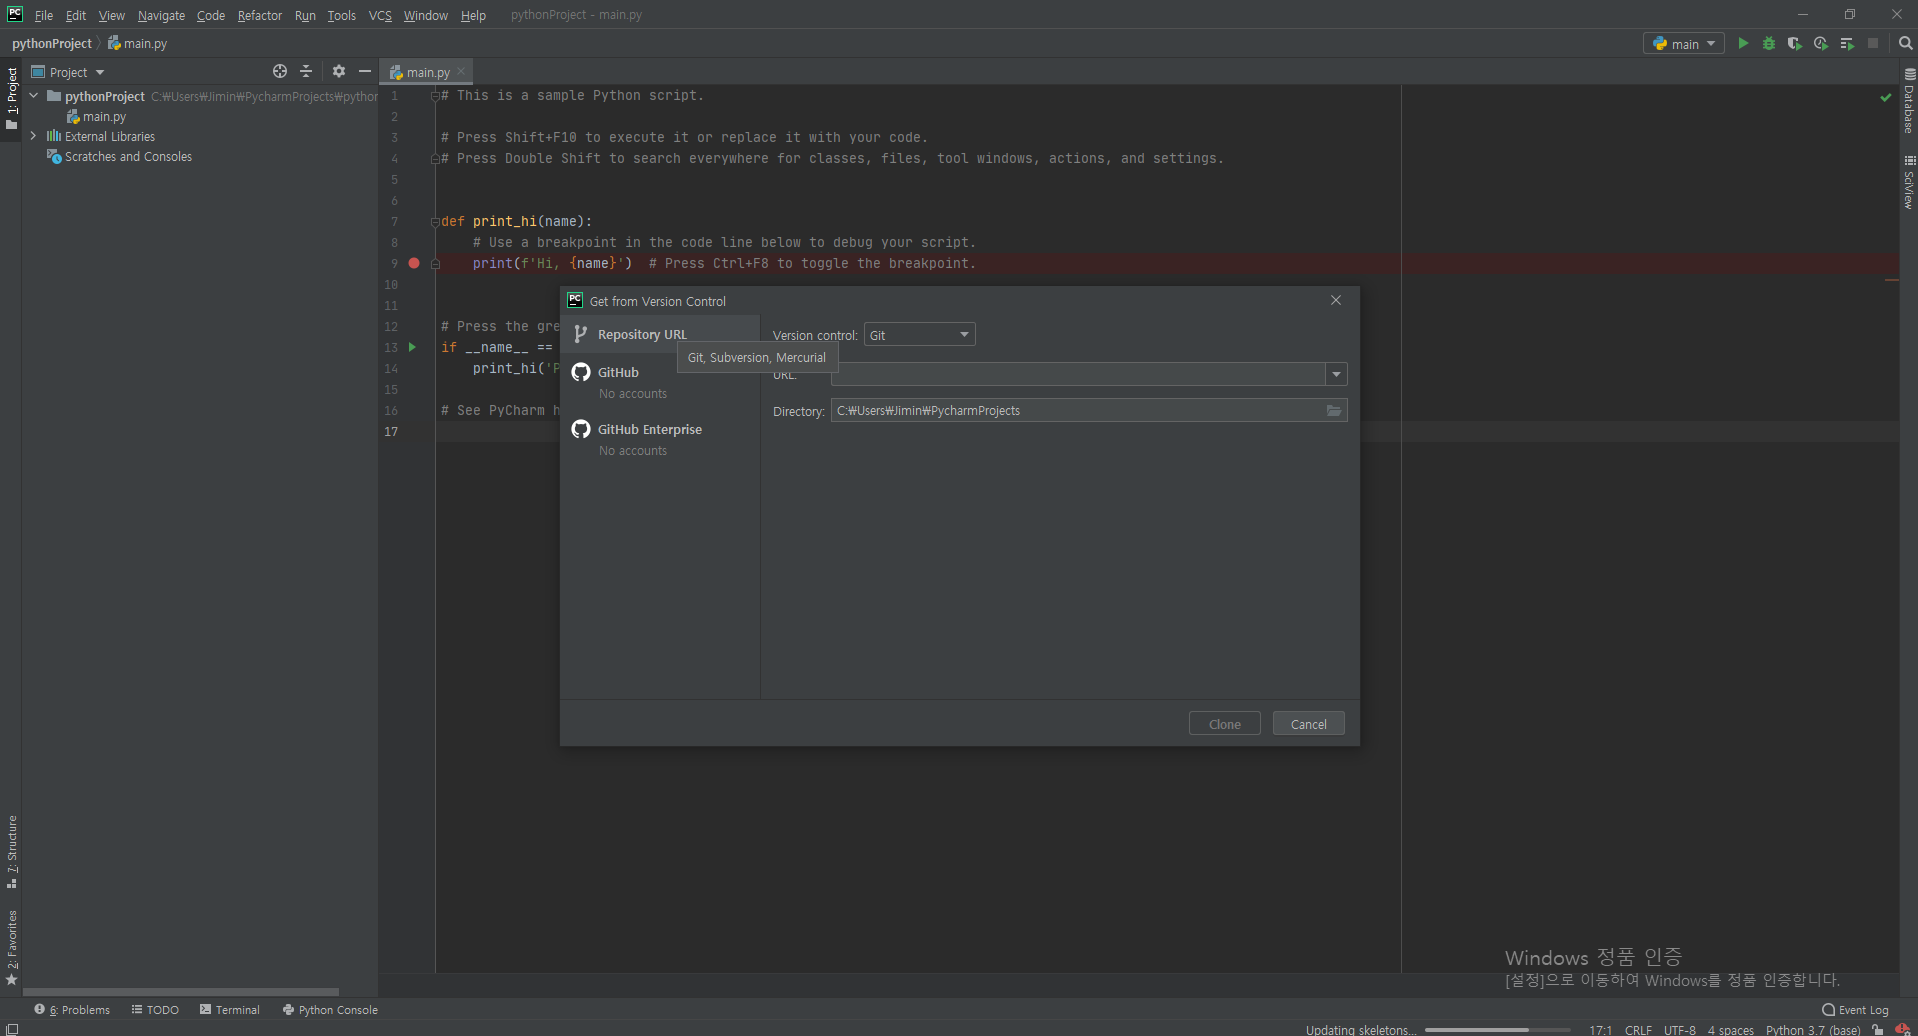The image size is (1918, 1036).
Task: Close the Get from Version Control dialog
Action: (x=1336, y=300)
